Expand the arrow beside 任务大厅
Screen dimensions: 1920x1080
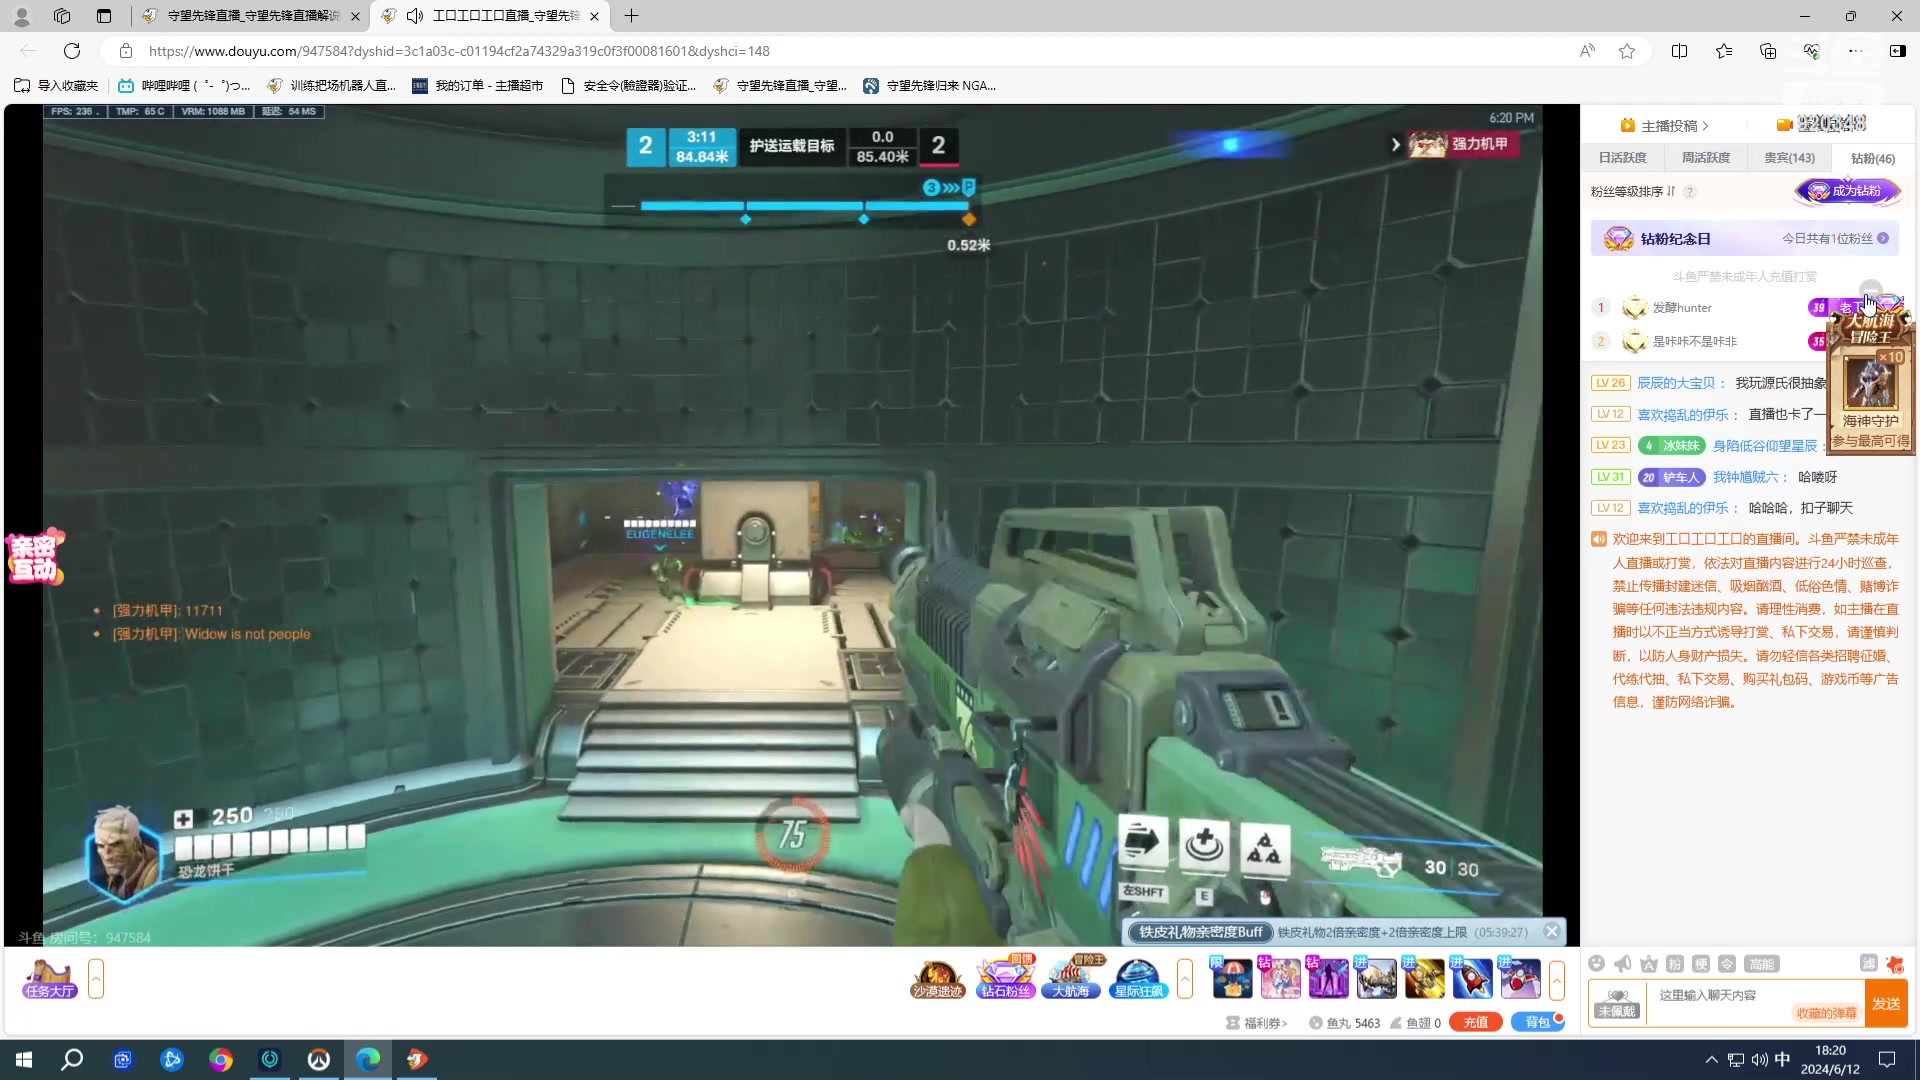pos(96,979)
